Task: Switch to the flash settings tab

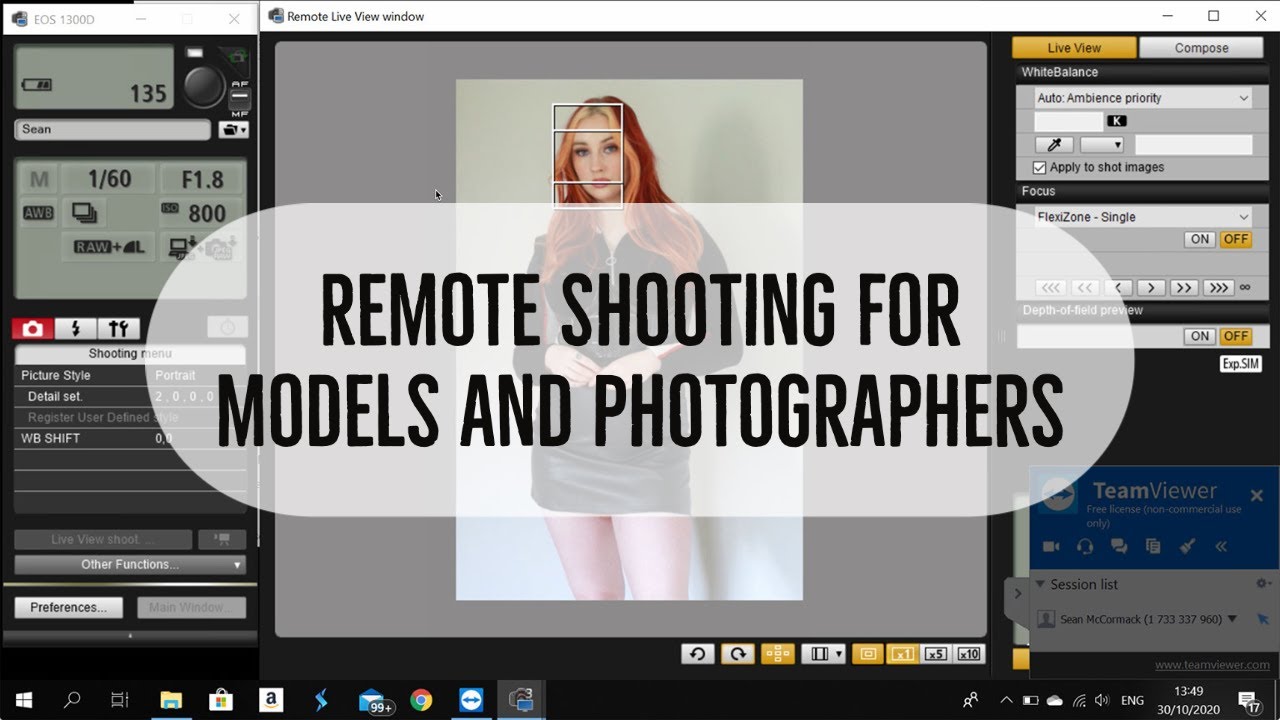Action: point(75,328)
